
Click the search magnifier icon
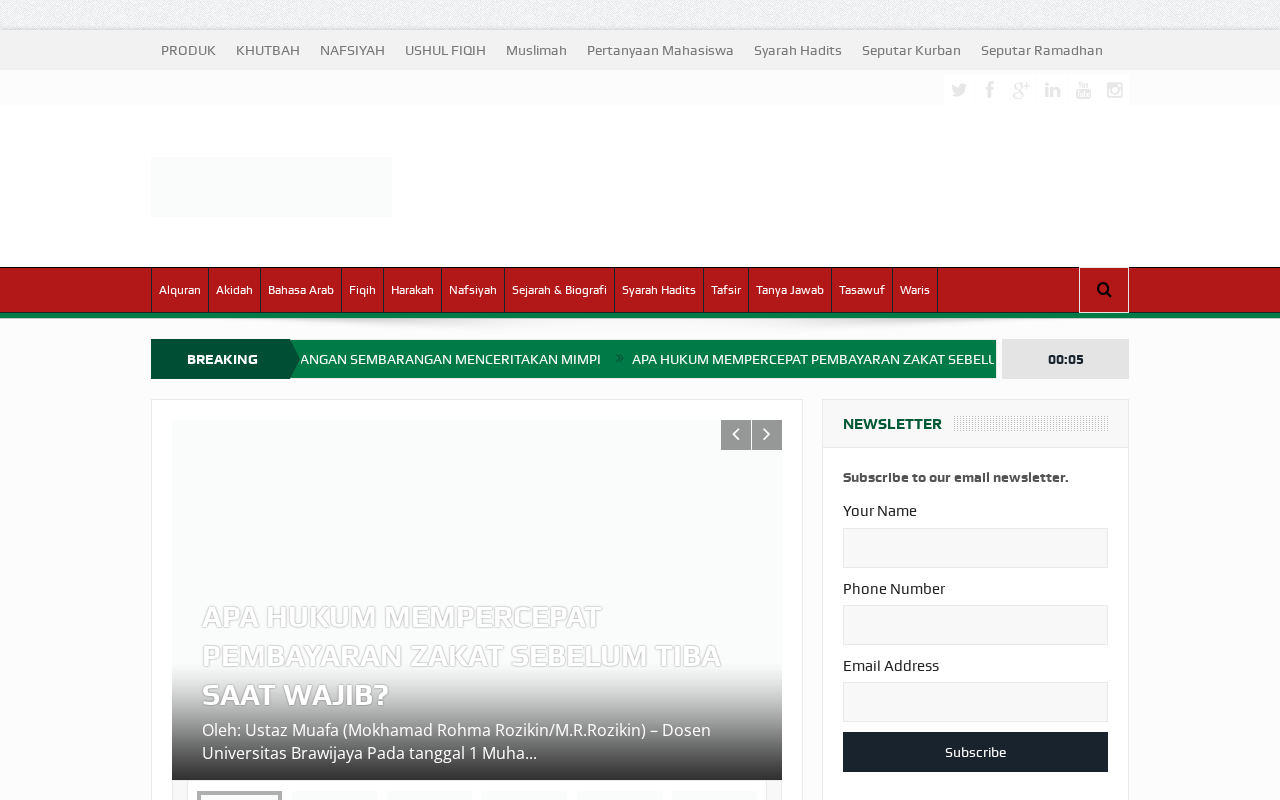click(1104, 290)
